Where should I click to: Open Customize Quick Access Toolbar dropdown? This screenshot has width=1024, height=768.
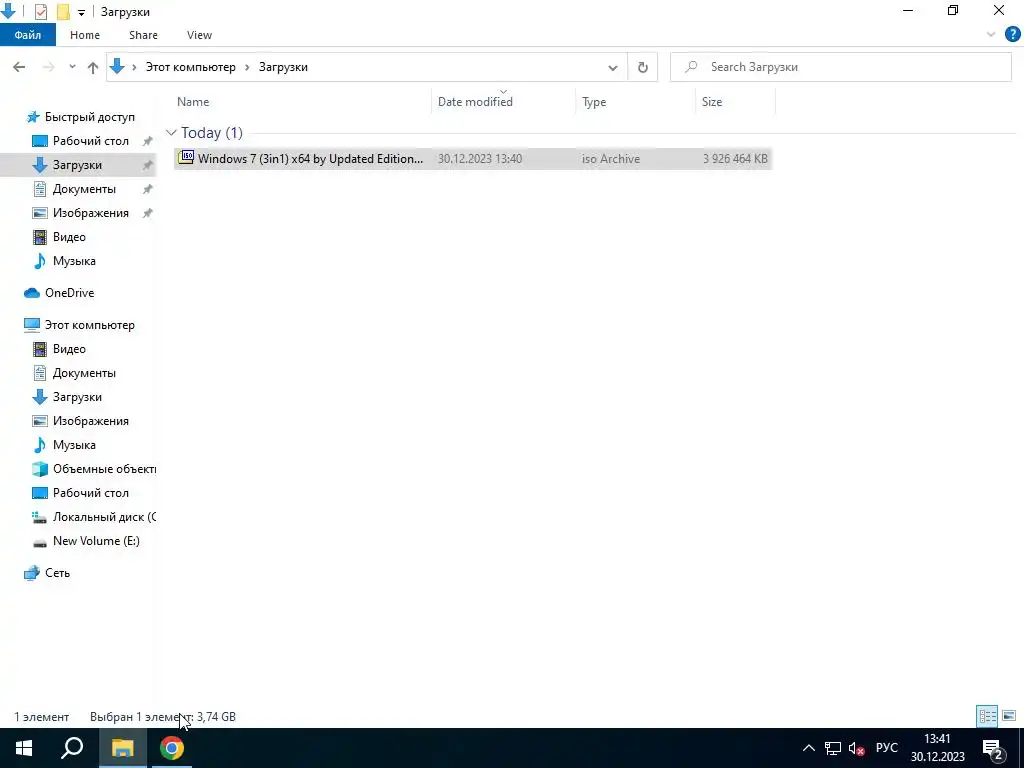click(81, 12)
